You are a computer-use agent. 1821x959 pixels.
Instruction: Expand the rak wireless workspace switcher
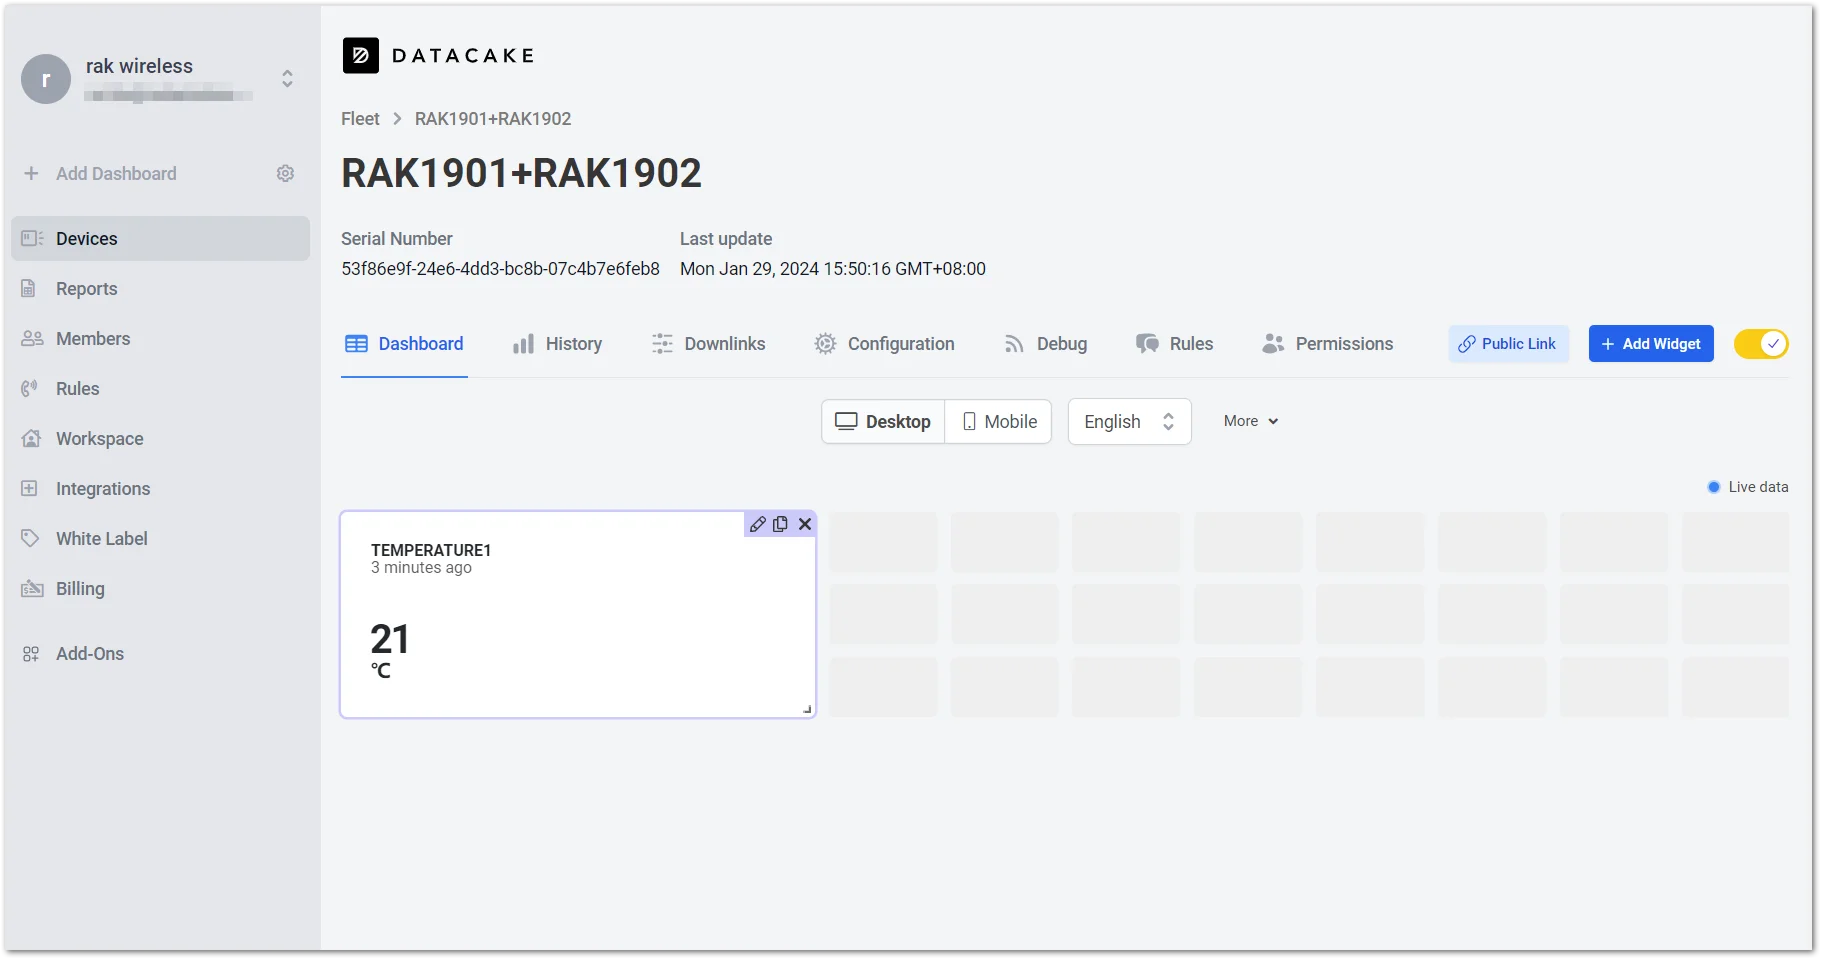[x=287, y=79]
